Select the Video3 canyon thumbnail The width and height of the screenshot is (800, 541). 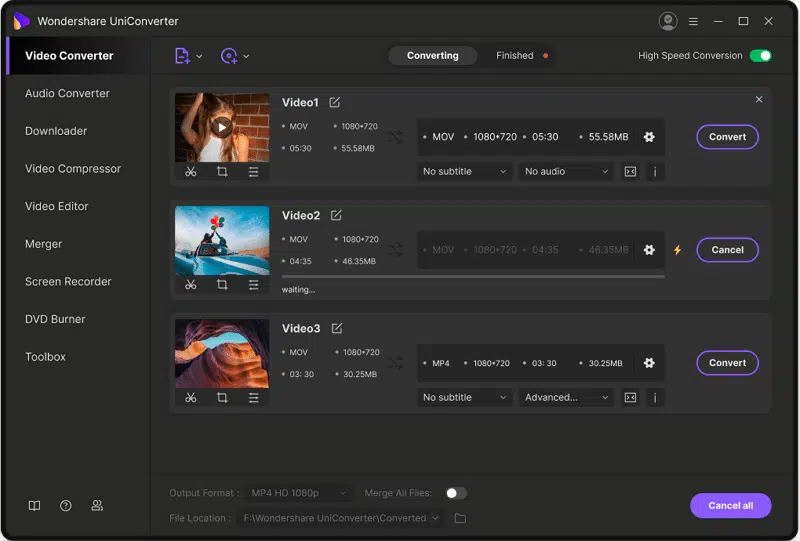(x=222, y=353)
